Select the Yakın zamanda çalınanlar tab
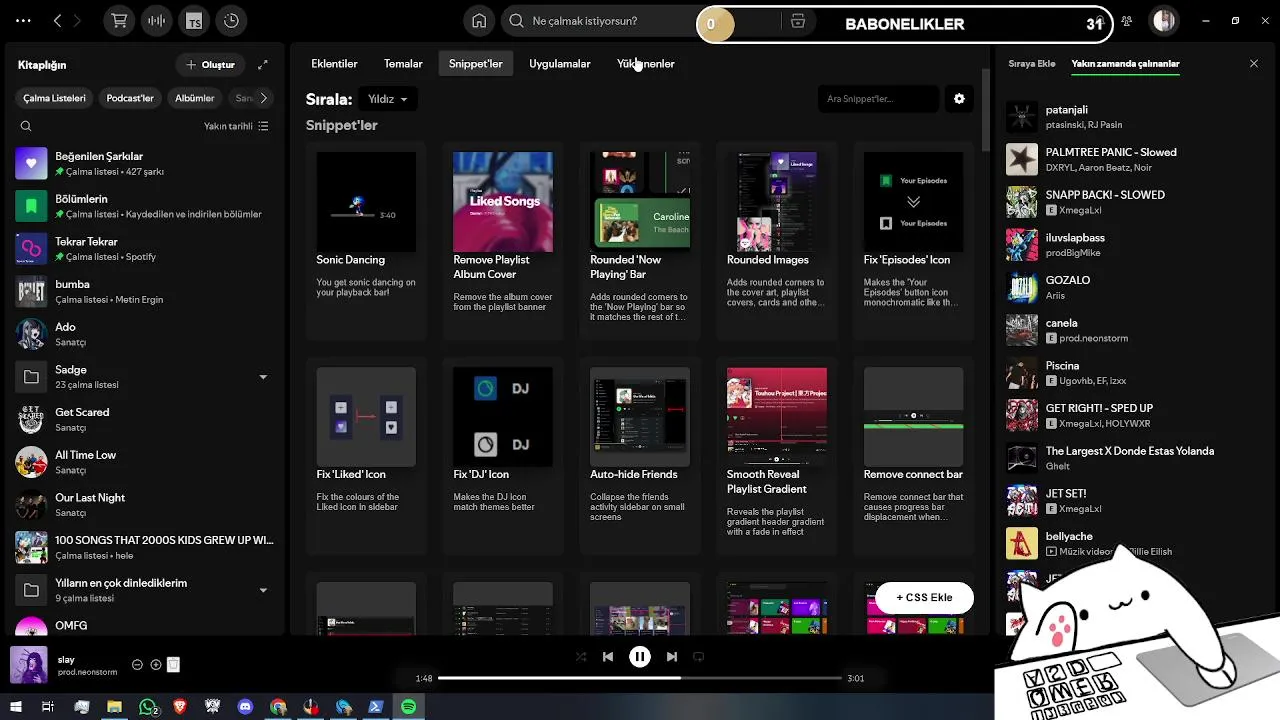 click(1126, 64)
